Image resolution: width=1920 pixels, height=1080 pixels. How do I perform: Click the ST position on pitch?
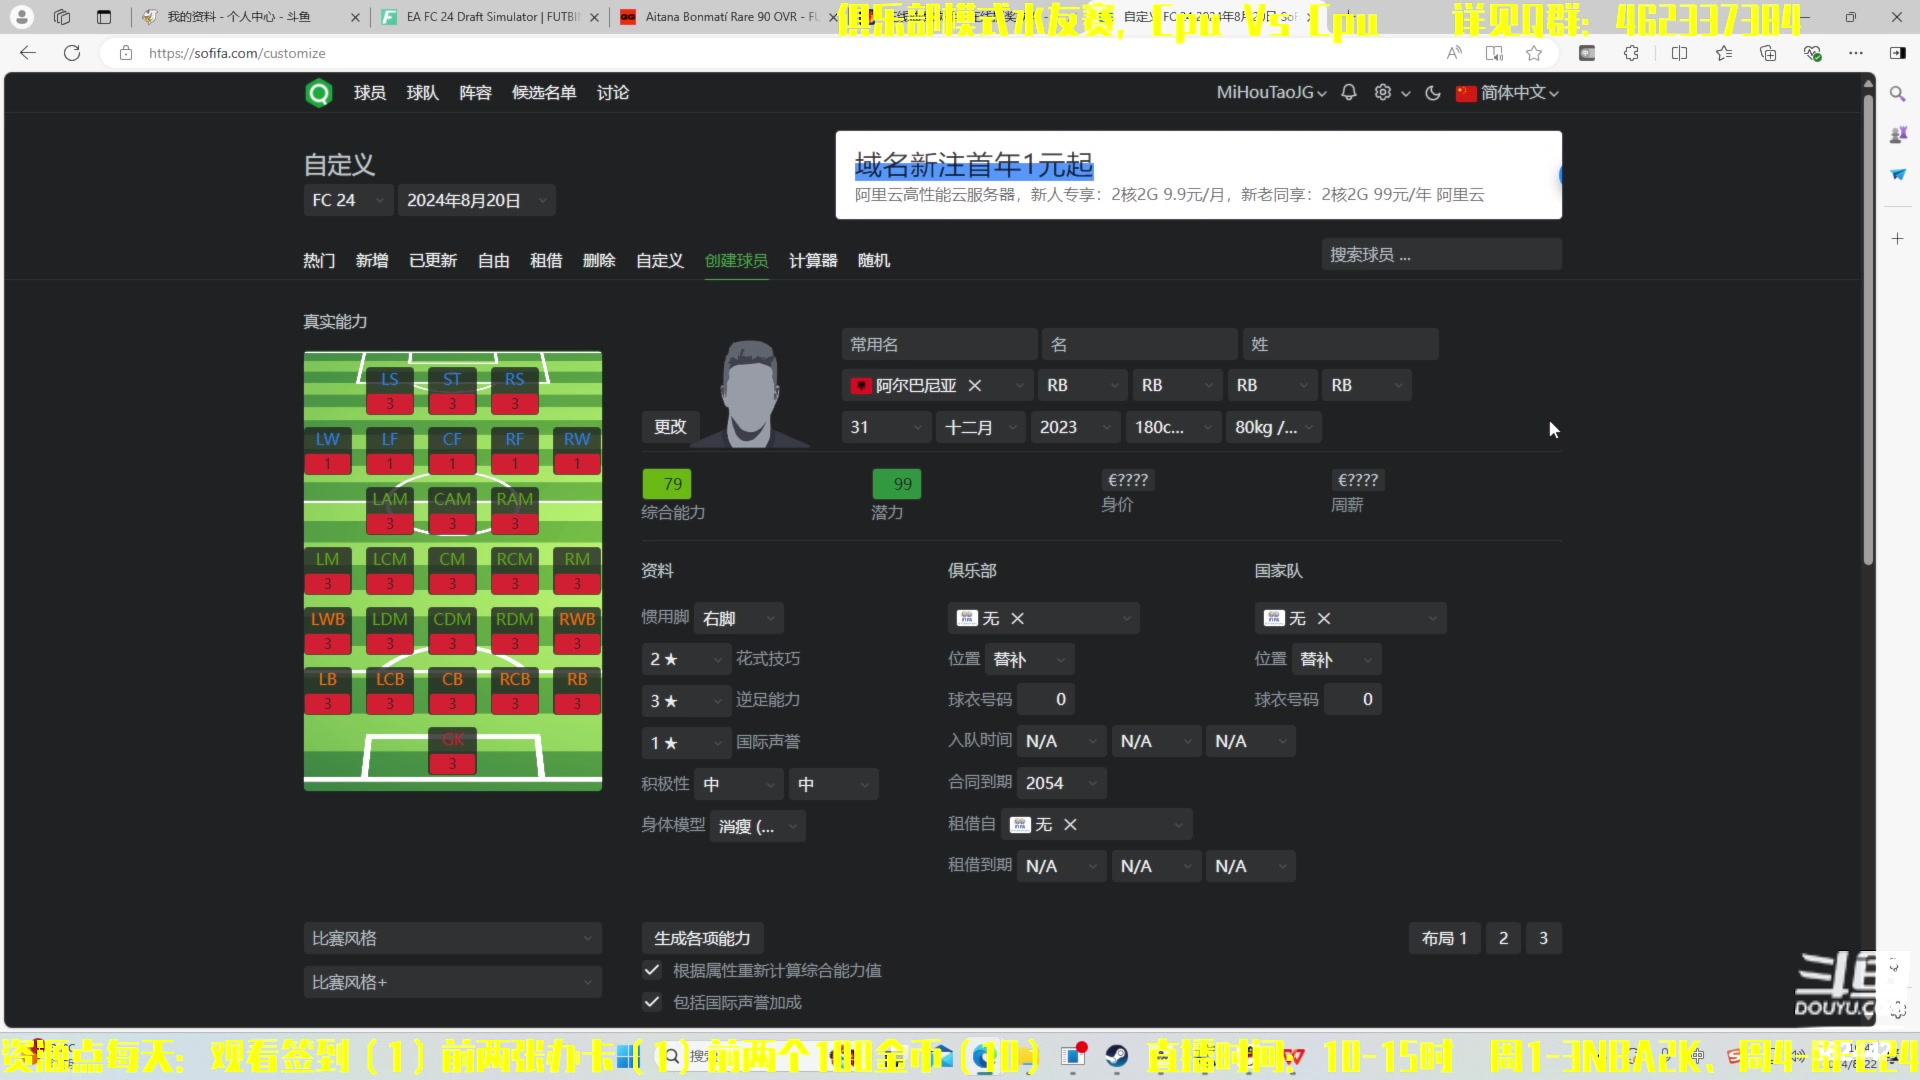[452, 390]
